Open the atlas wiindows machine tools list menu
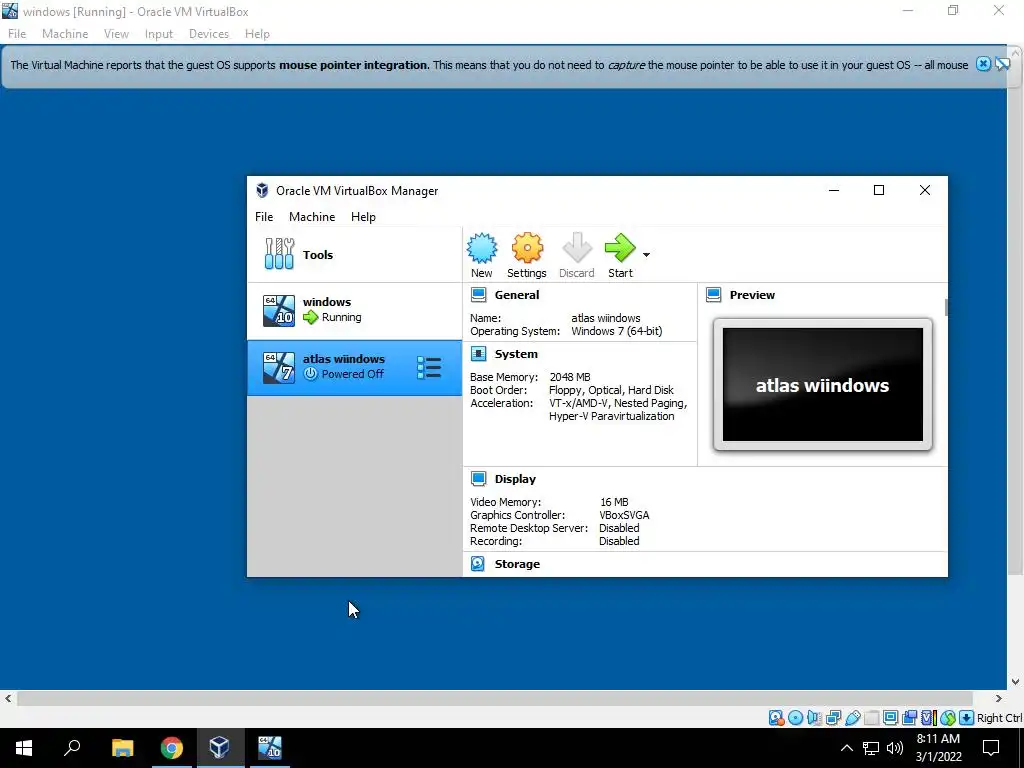Screen dimensions: 1024x768 click(x=429, y=368)
